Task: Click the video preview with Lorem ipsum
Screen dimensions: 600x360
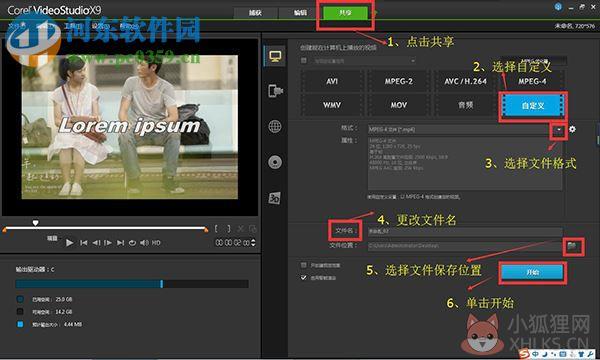Action: [x=130, y=127]
